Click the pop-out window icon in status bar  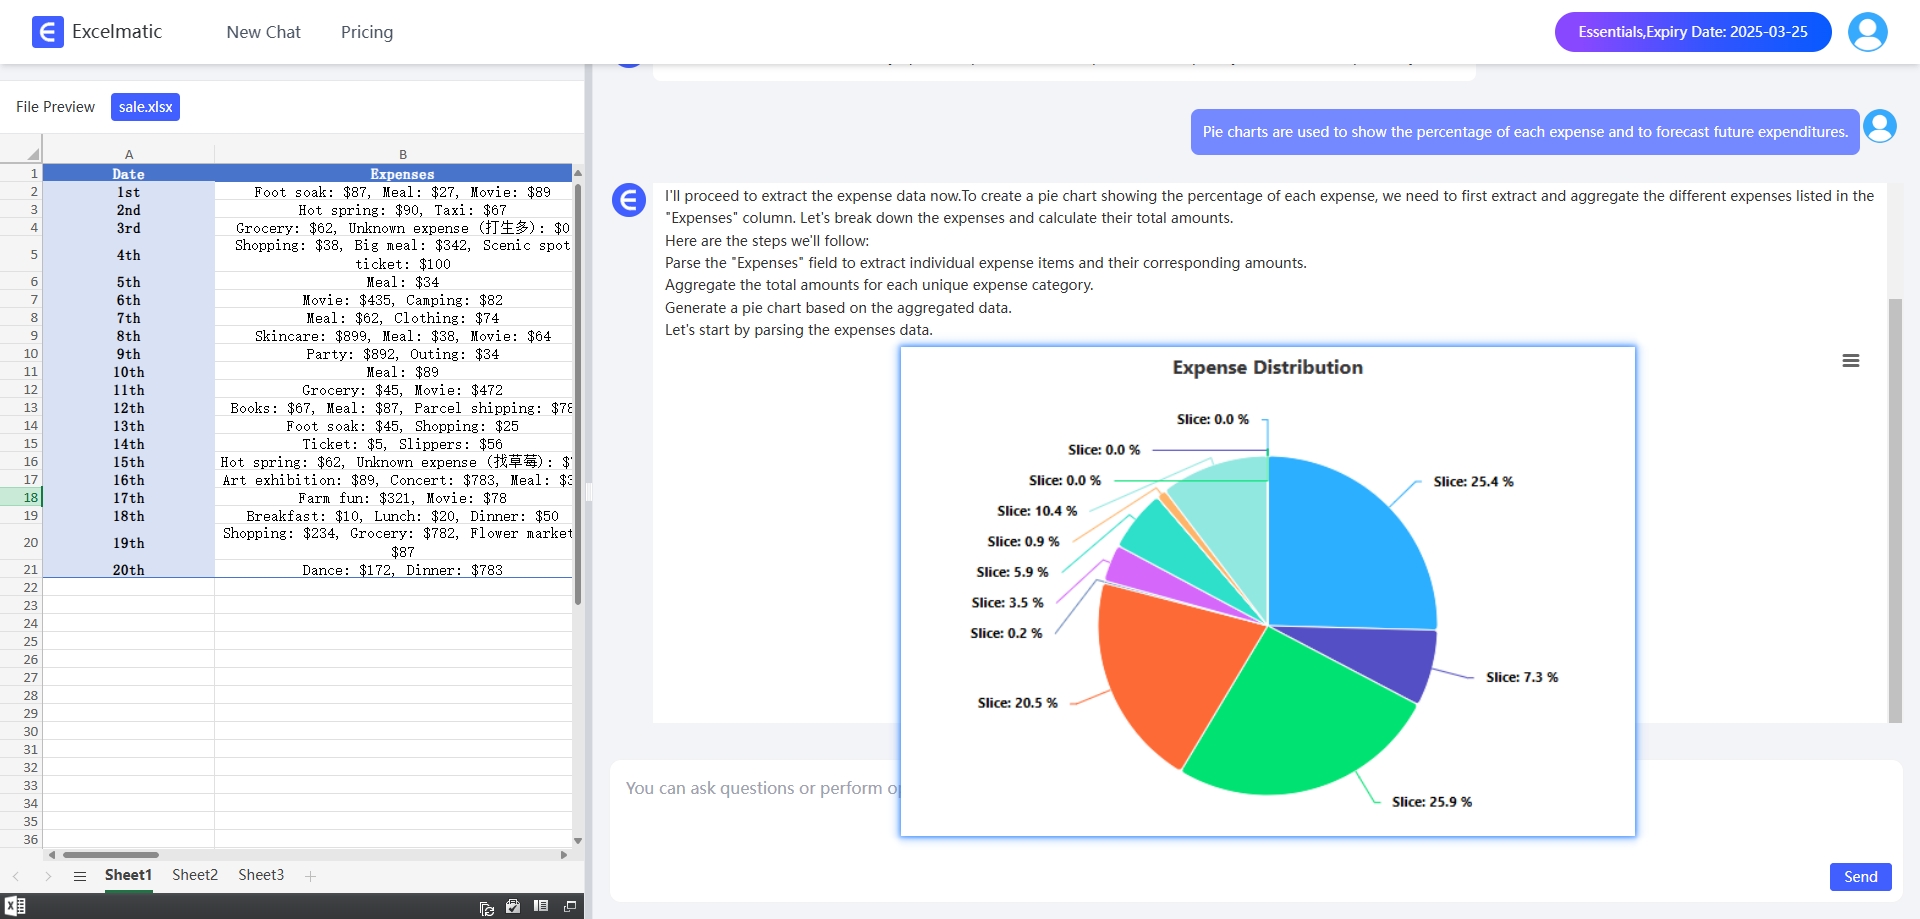click(x=570, y=906)
